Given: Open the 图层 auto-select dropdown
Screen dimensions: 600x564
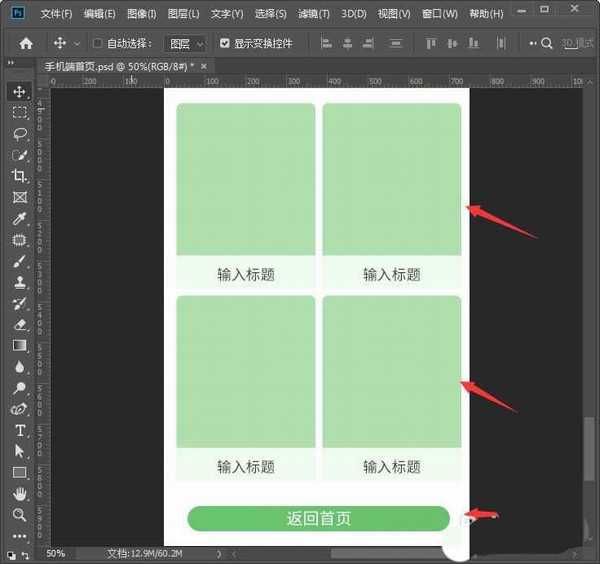Looking at the screenshot, I should tap(186, 44).
